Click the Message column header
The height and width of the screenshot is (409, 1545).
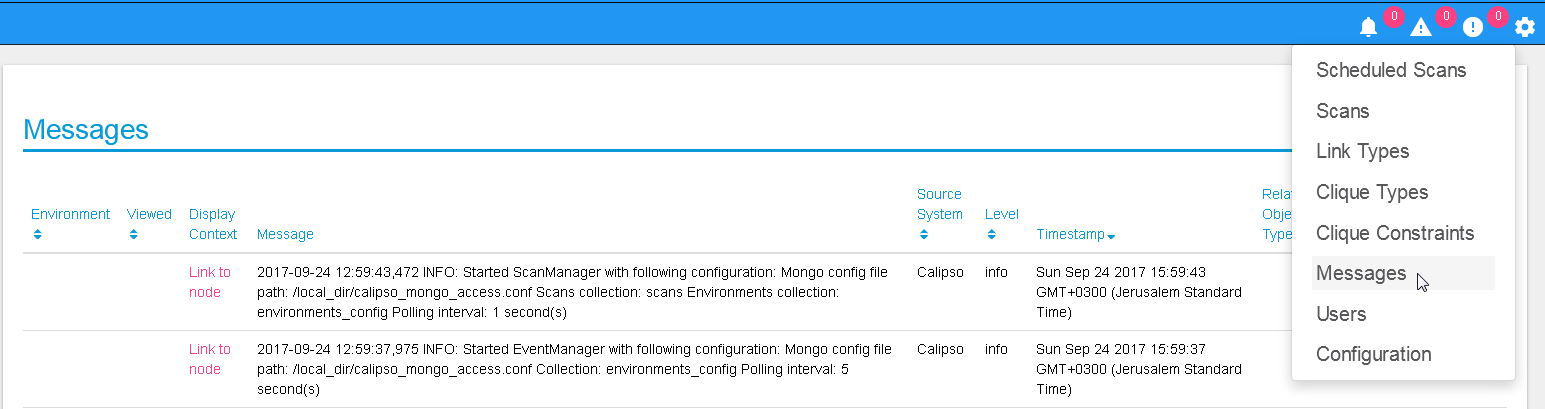285,234
